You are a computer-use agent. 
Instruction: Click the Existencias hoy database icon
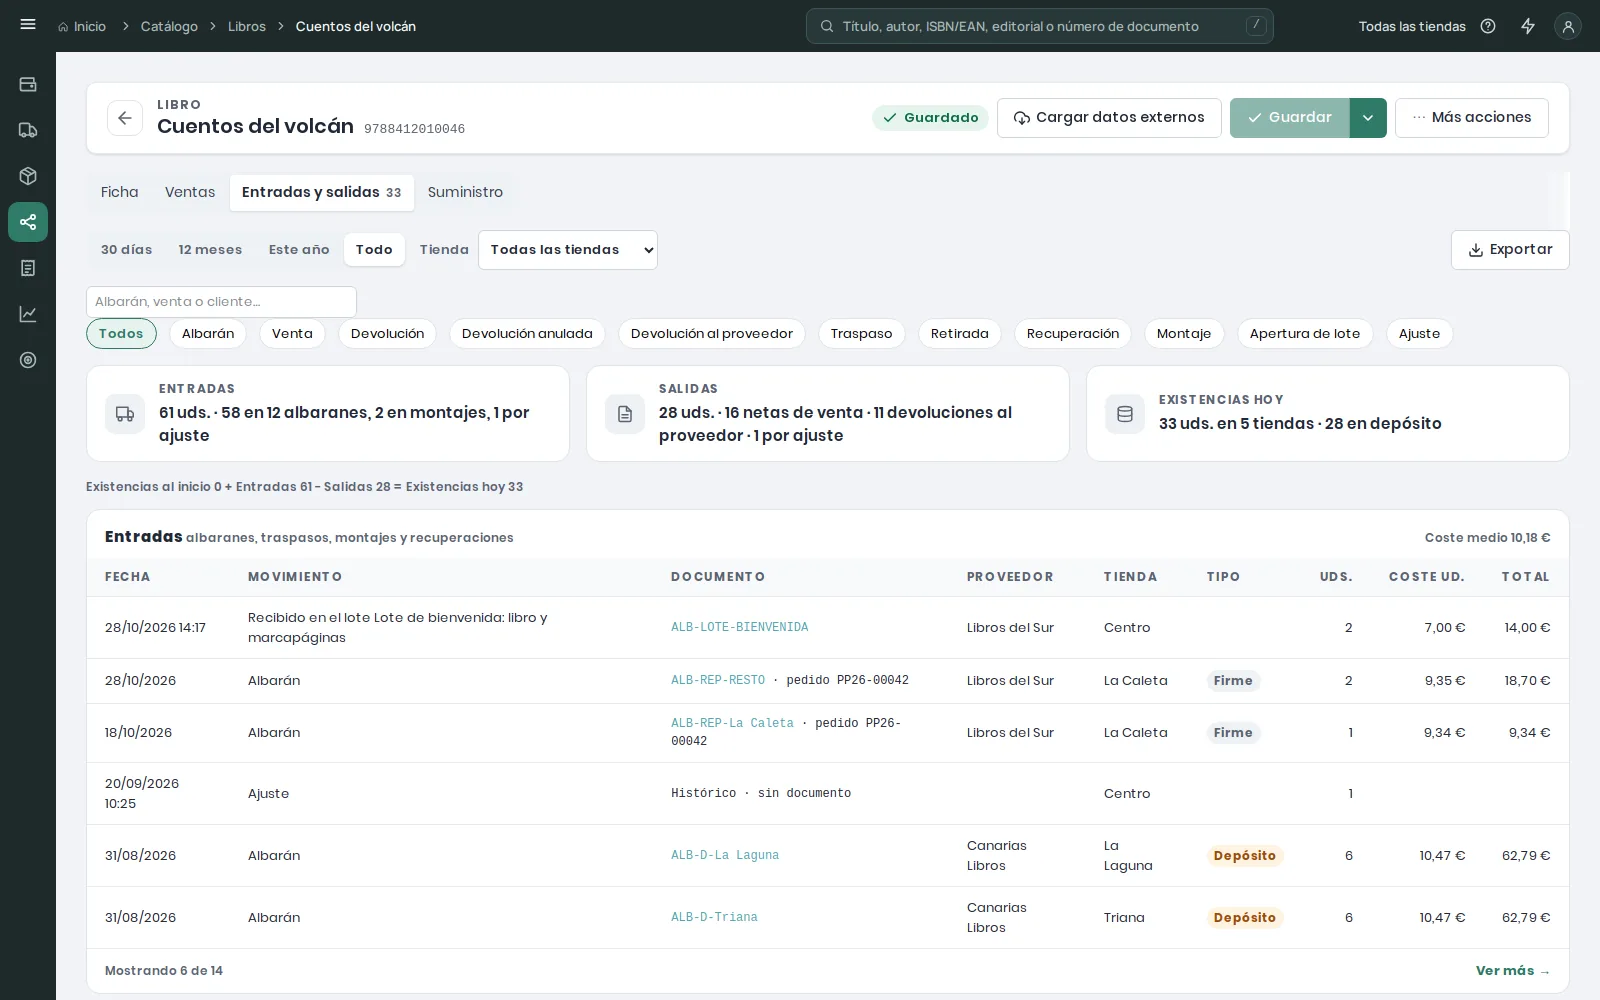click(1125, 414)
